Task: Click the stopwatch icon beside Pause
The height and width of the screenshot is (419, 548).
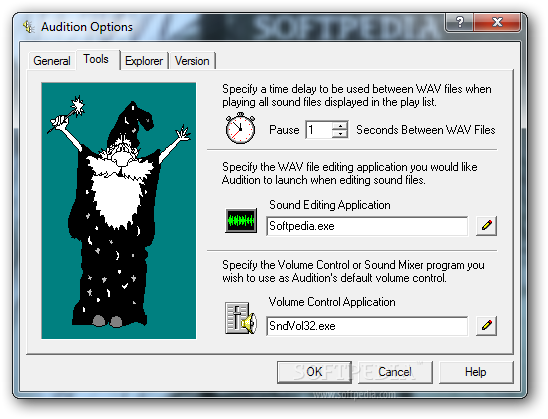Action: tap(240, 128)
